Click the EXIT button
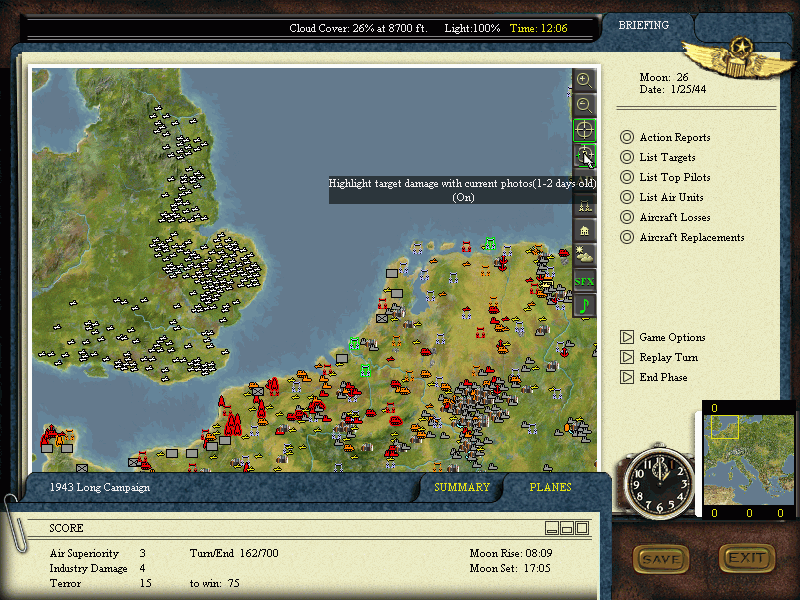The width and height of the screenshot is (800, 600). 747,558
